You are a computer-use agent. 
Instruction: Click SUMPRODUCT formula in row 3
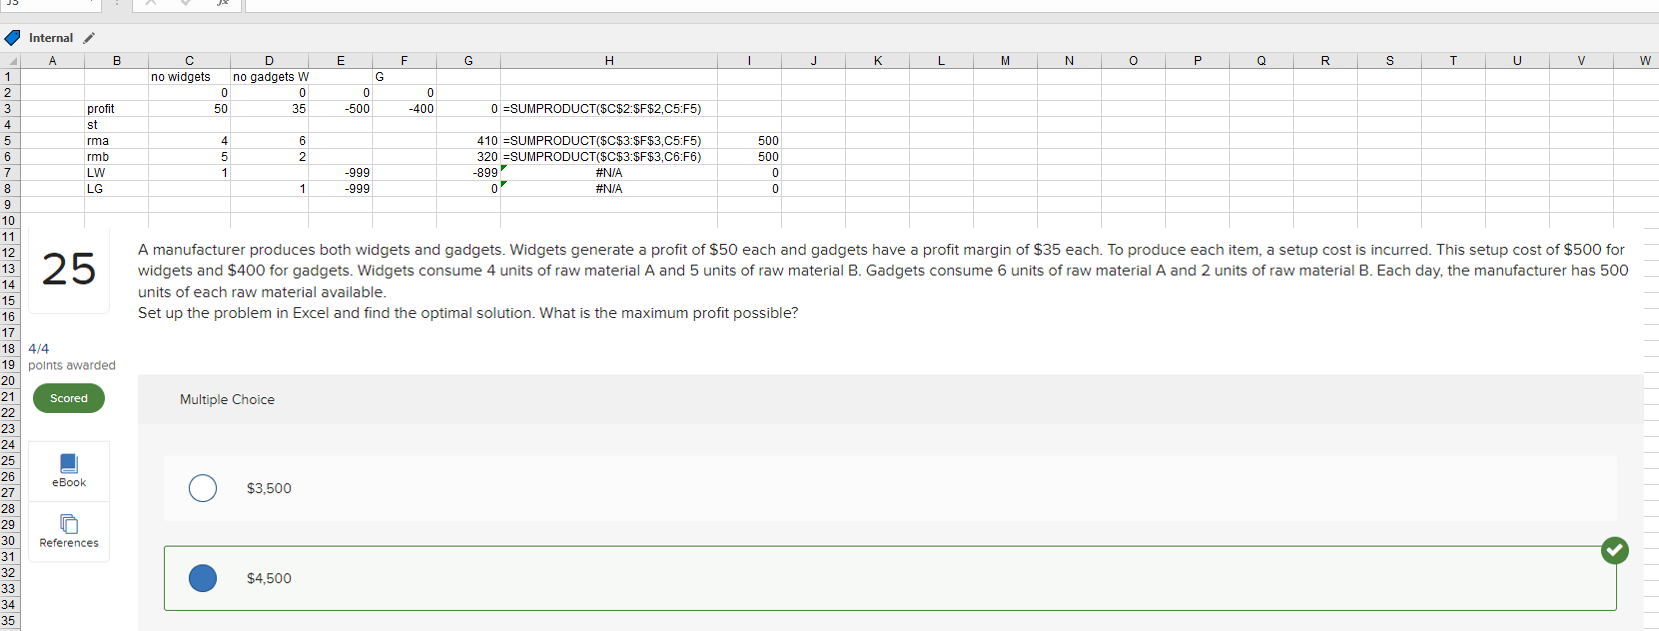609,109
